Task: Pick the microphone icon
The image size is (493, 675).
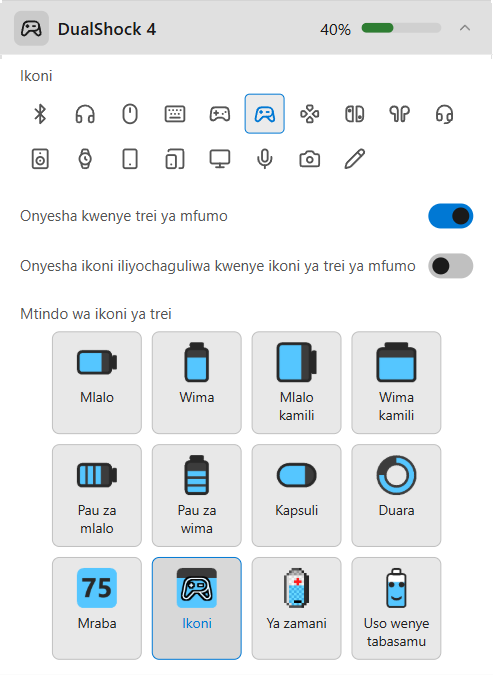Action: (x=265, y=159)
